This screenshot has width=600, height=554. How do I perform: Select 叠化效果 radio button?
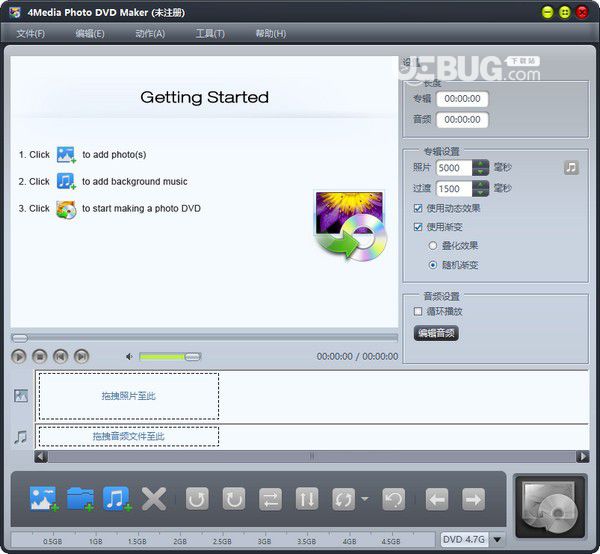pyautogui.click(x=432, y=246)
